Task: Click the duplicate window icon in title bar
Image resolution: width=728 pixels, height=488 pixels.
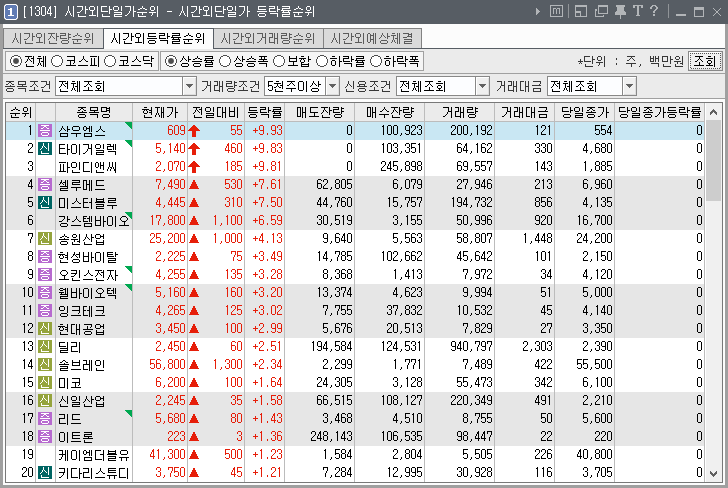Action: point(601,11)
